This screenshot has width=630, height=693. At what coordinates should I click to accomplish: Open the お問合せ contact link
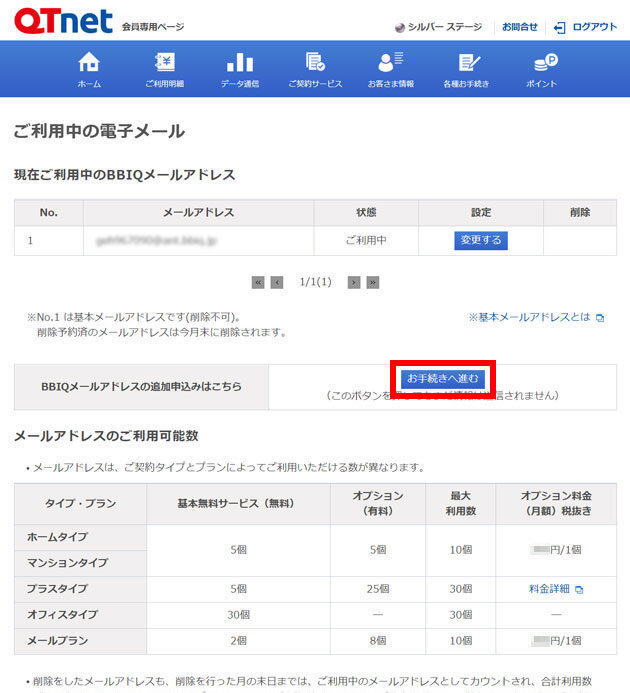click(x=519, y=27)
